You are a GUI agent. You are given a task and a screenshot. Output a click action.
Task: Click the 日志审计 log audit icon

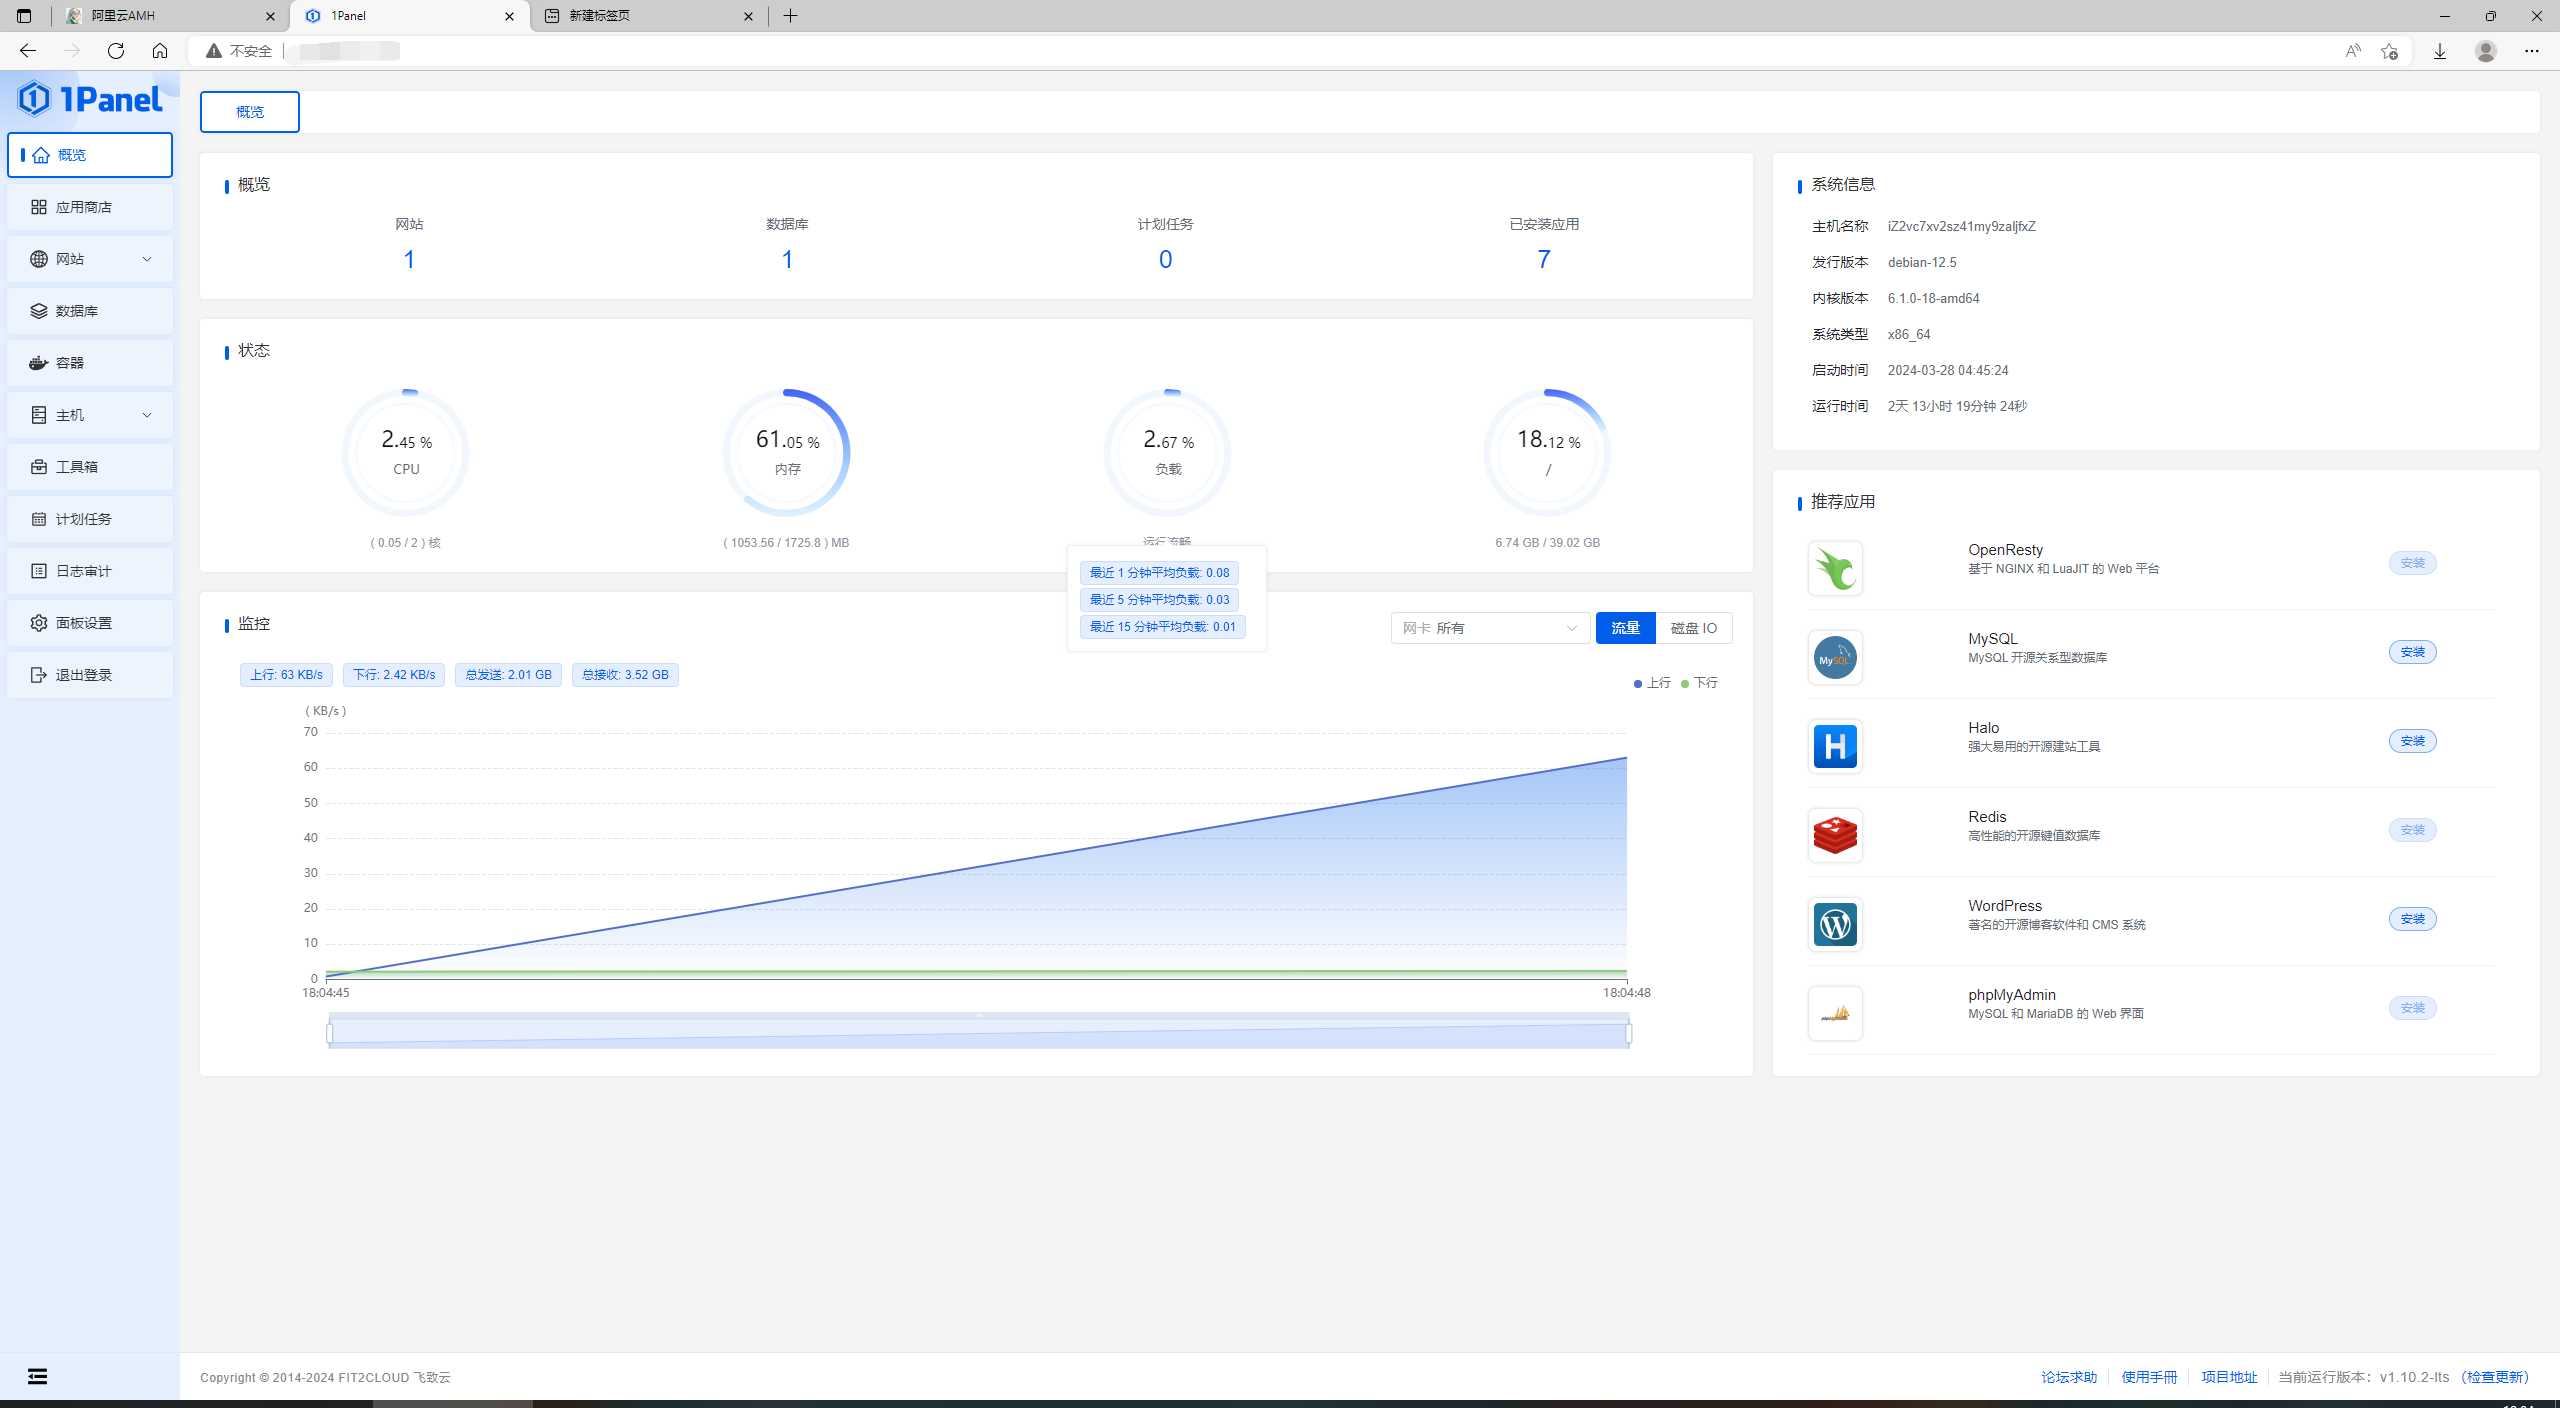point(39,571)
